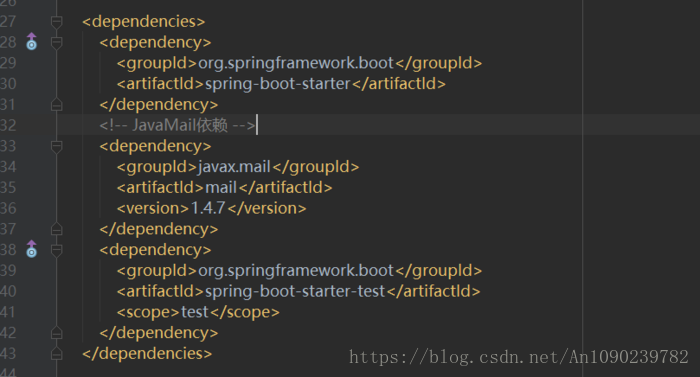Screen dimensions: 700x377
Task: Click org.springframework.boot on line 39
Action: point(296,270)
